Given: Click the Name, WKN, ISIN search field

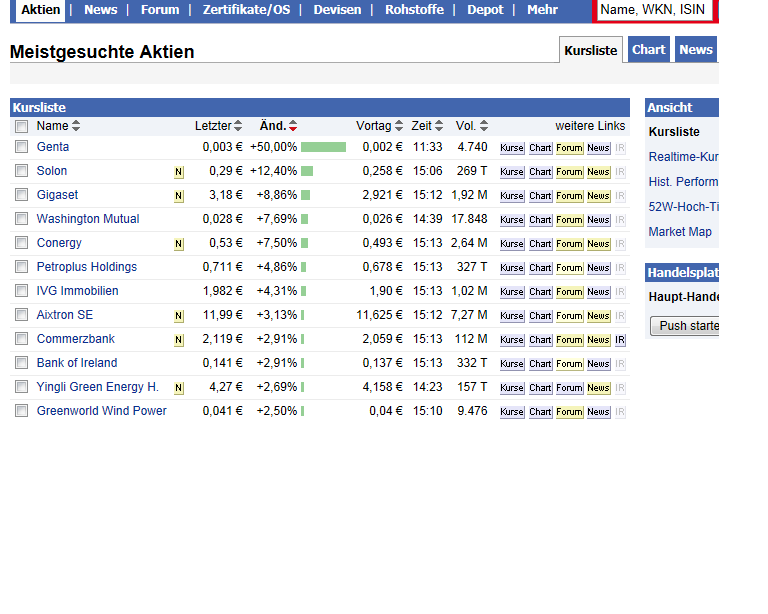Looking at the screenshot, I should click(x=653, y=10).
